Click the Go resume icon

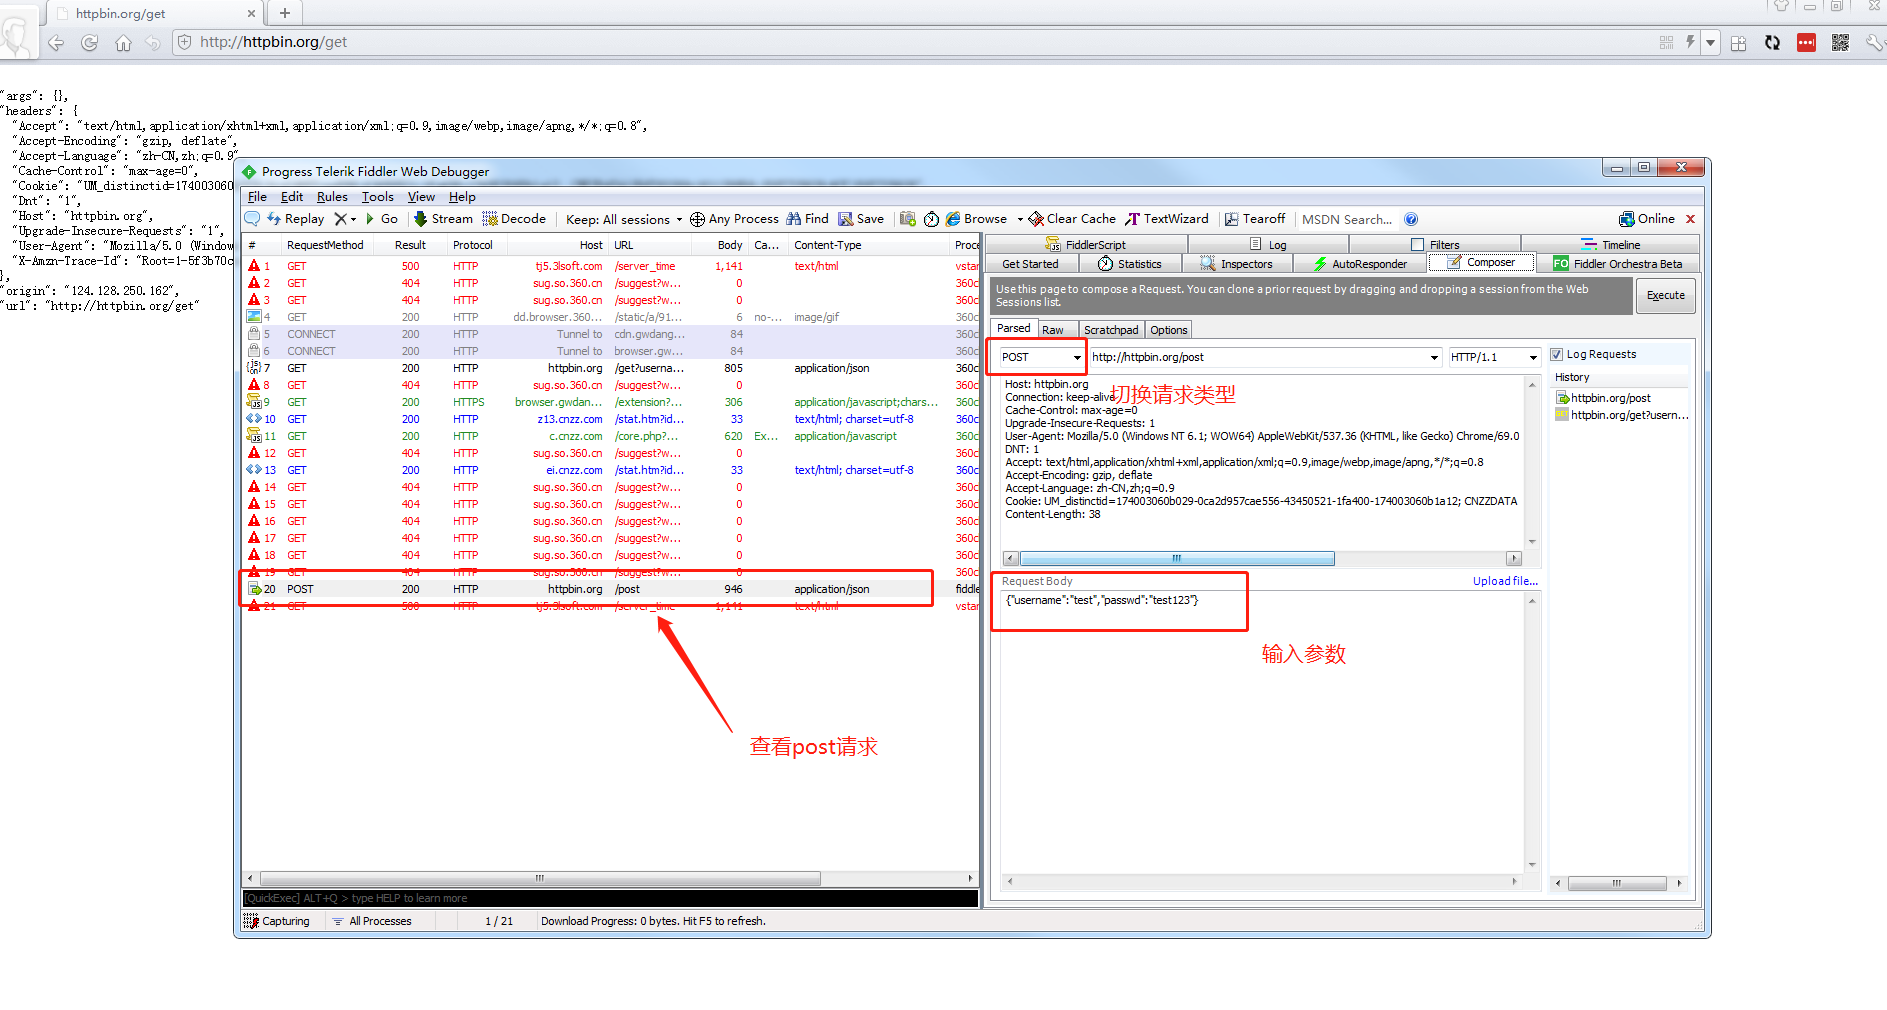point(382,219)
